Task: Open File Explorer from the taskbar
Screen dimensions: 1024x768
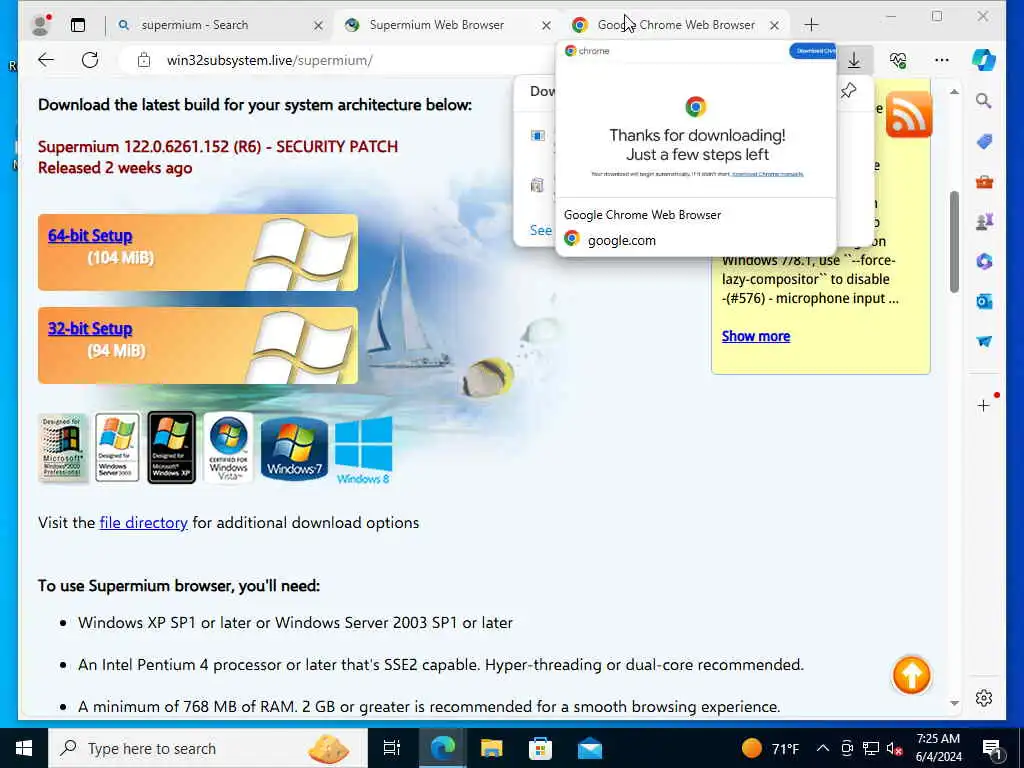Action: pos(491,748)
